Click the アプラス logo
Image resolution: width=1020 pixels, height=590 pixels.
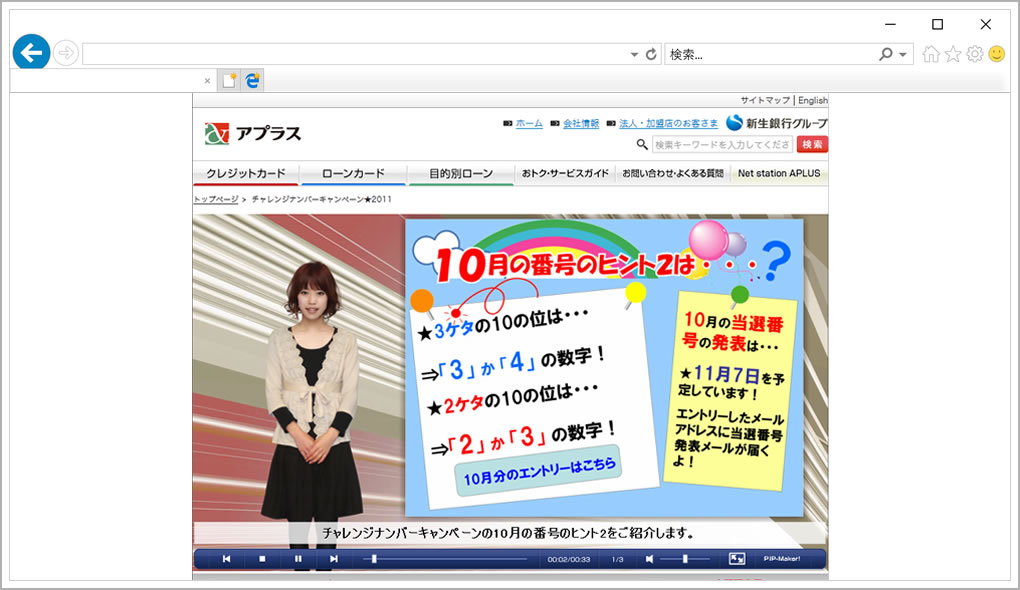click(x=253, y=133)
